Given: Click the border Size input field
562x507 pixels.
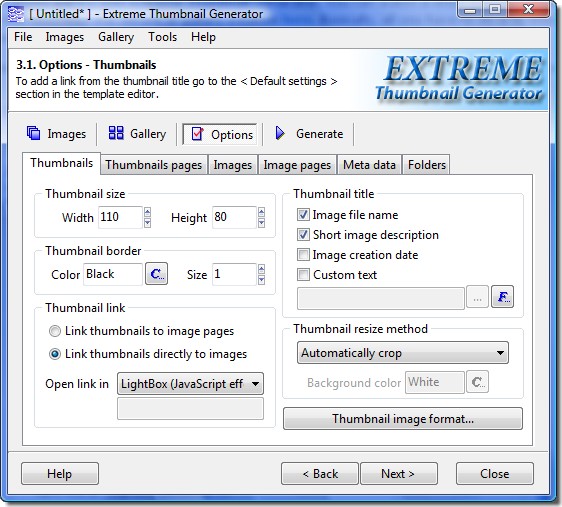Looking at the screenshot, I should 234,274.
